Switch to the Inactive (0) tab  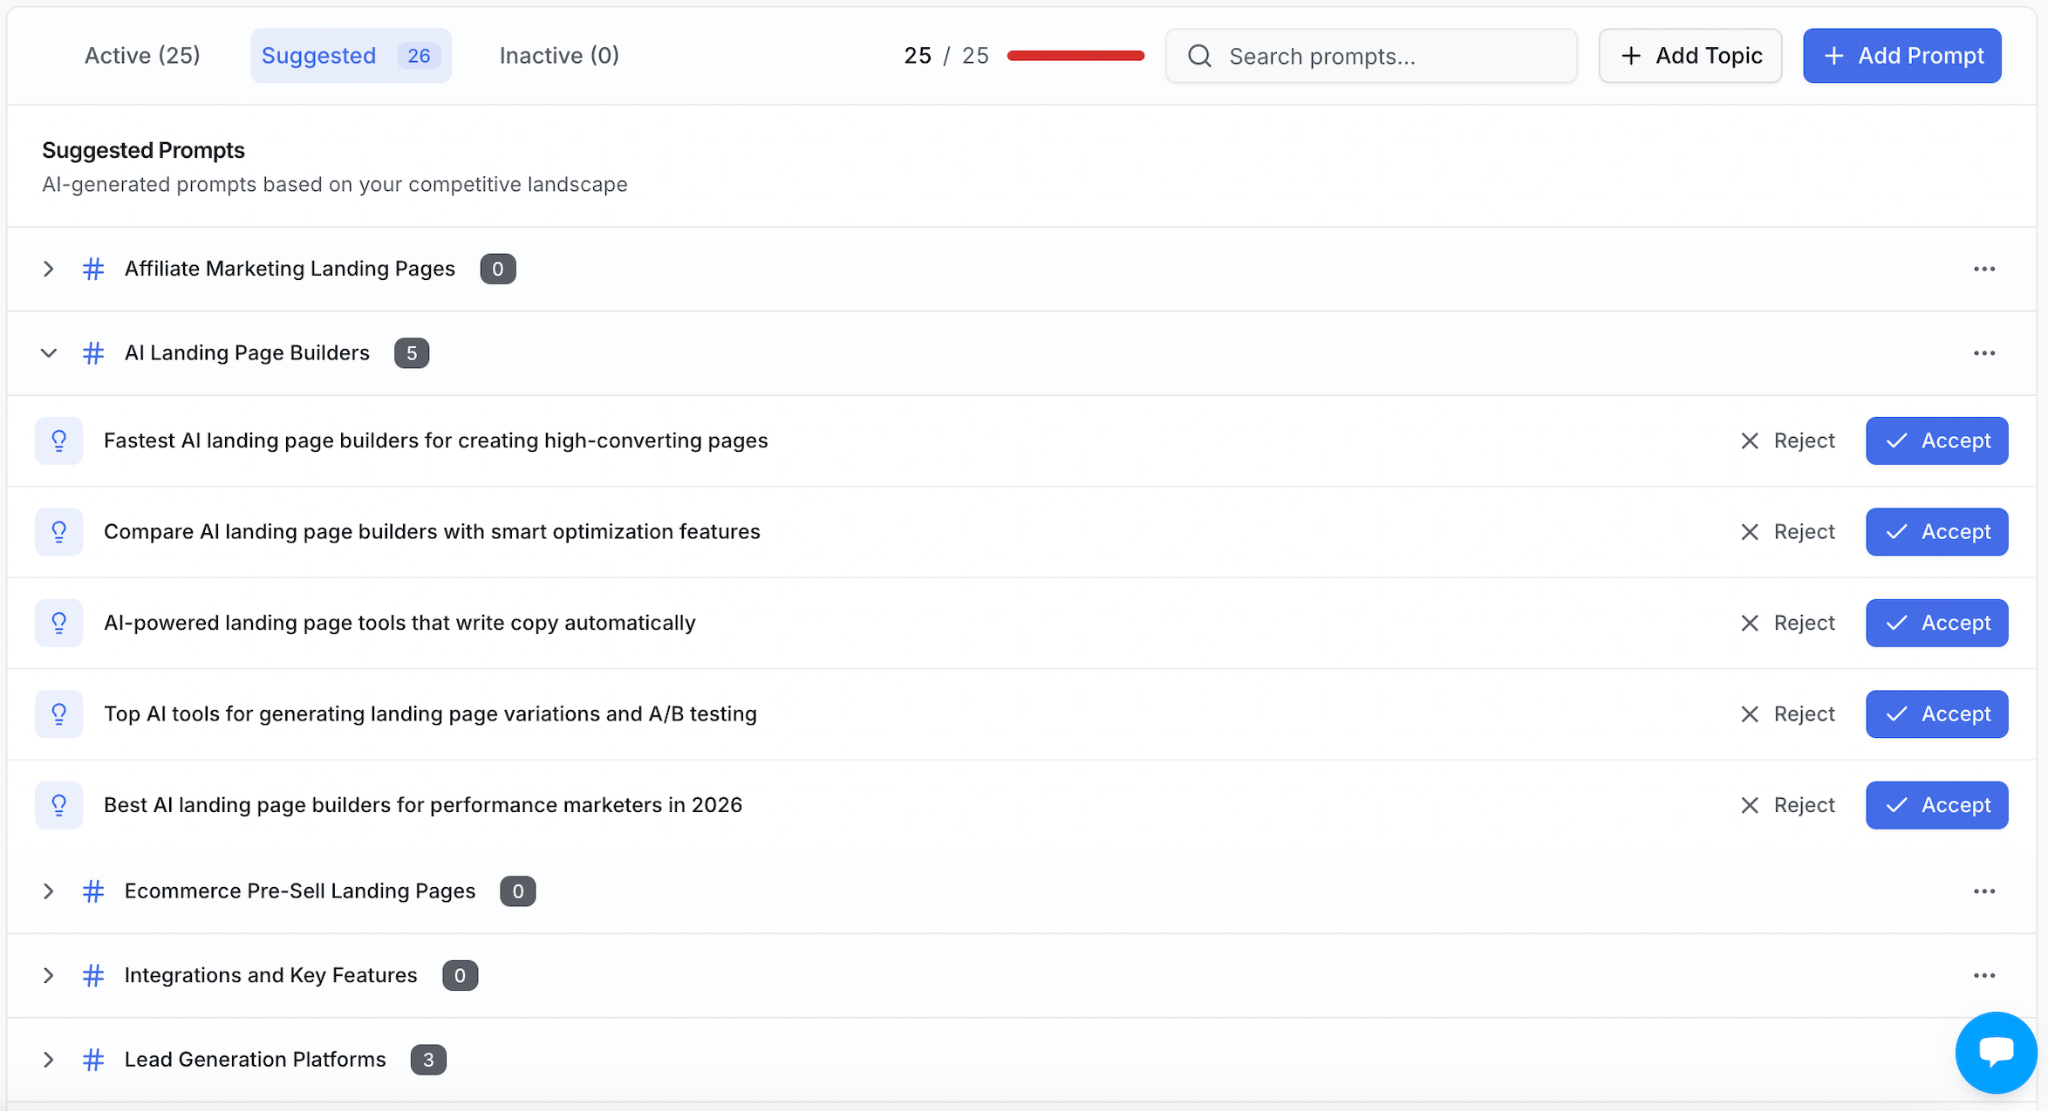pos(559,56)
